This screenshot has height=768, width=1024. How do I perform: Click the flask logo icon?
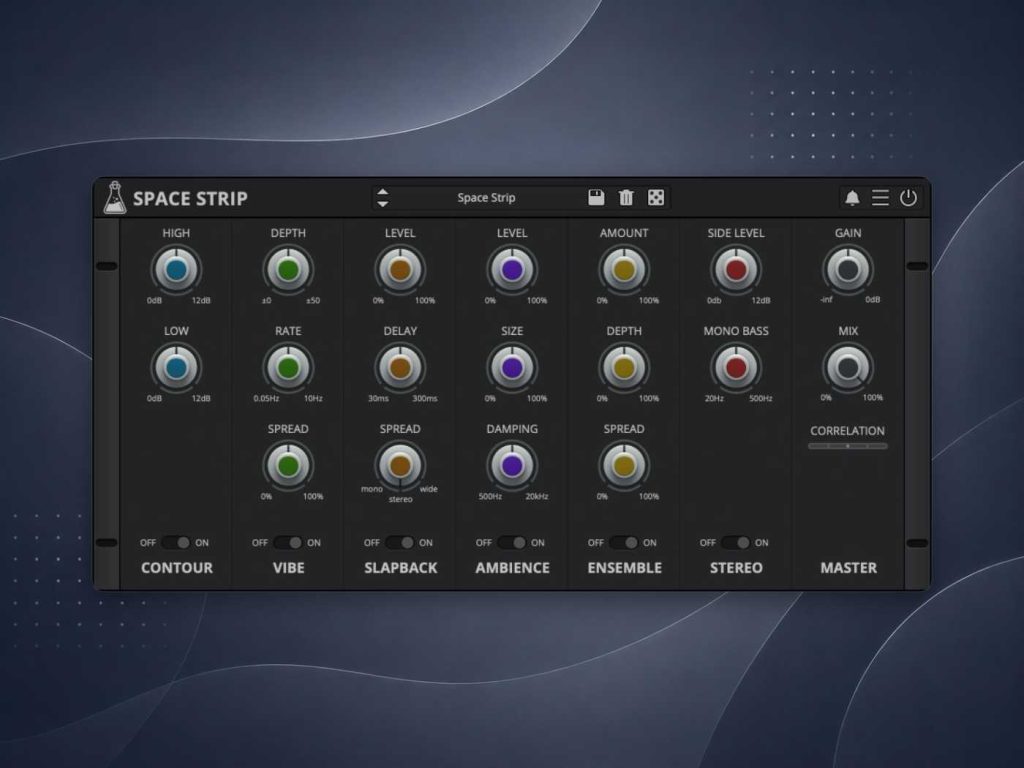(x=115, y=198)
